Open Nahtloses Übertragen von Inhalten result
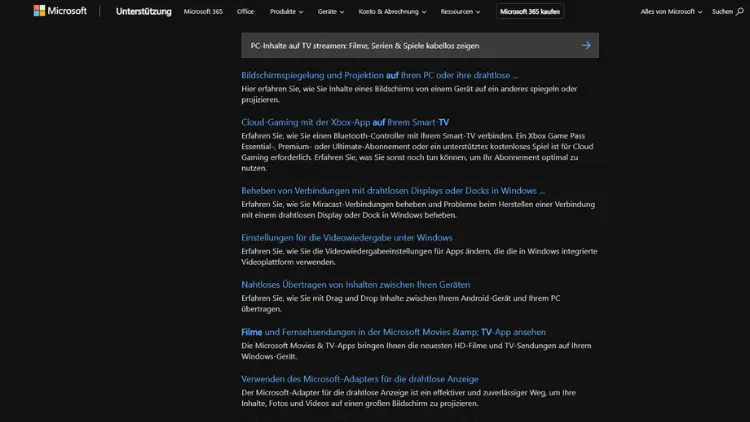 click(355, 284)
